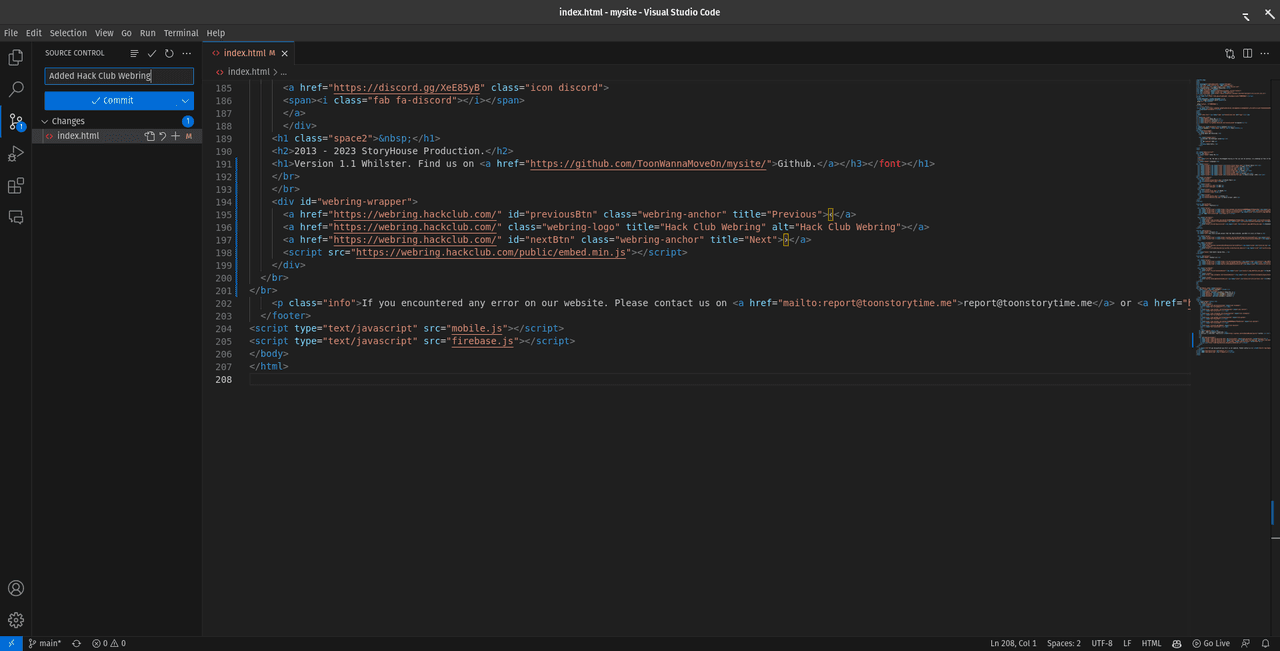The width and height of the screenshot is (1280, 651).
Task: Open the Search view in activity bar
Action: (x=16, y=90)
